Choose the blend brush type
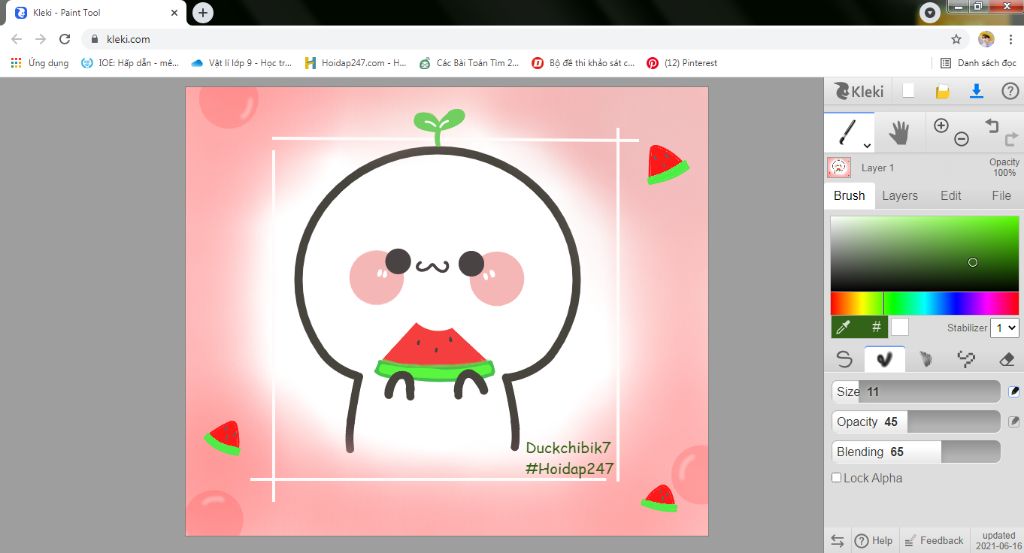The width and height of the screenshot is (1024, 553). (884, 359)
